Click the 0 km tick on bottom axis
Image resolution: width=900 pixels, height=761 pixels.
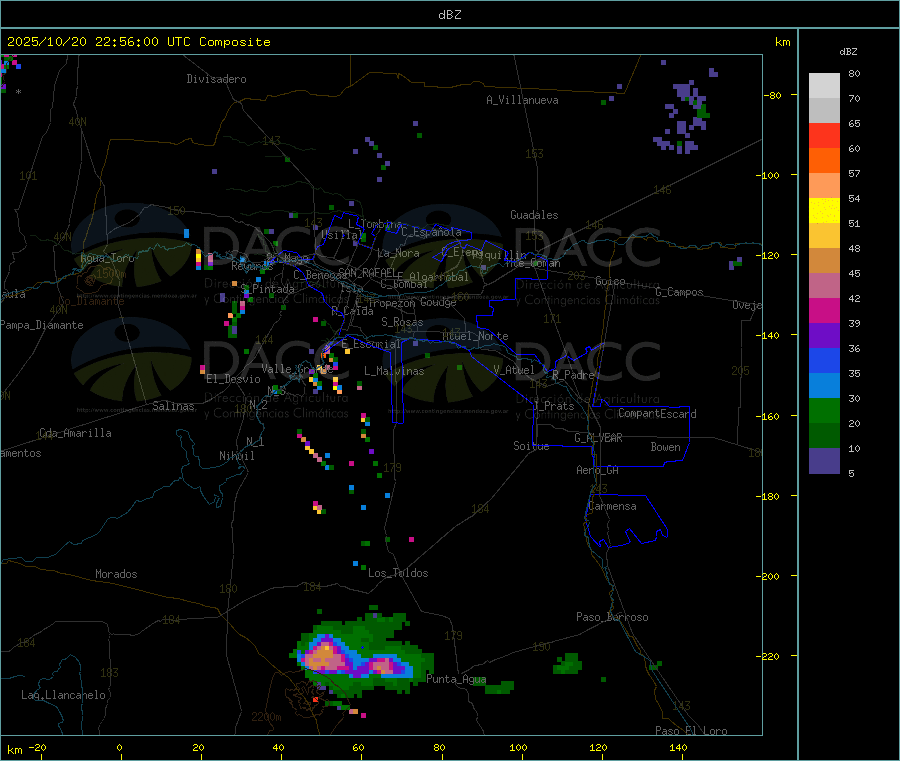click(x=119, y=747)
